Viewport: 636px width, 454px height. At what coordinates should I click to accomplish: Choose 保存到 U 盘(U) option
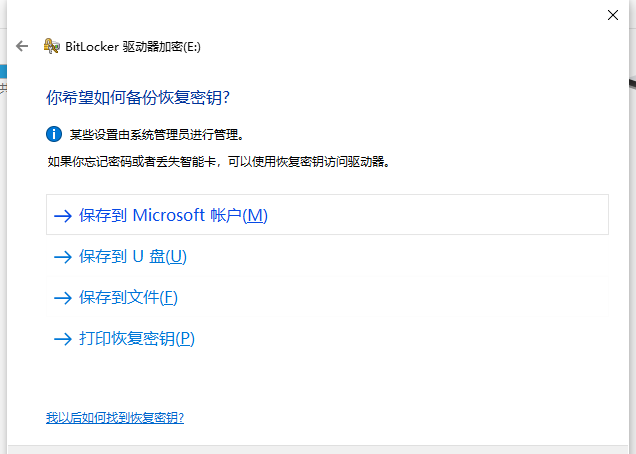(327, 256)
